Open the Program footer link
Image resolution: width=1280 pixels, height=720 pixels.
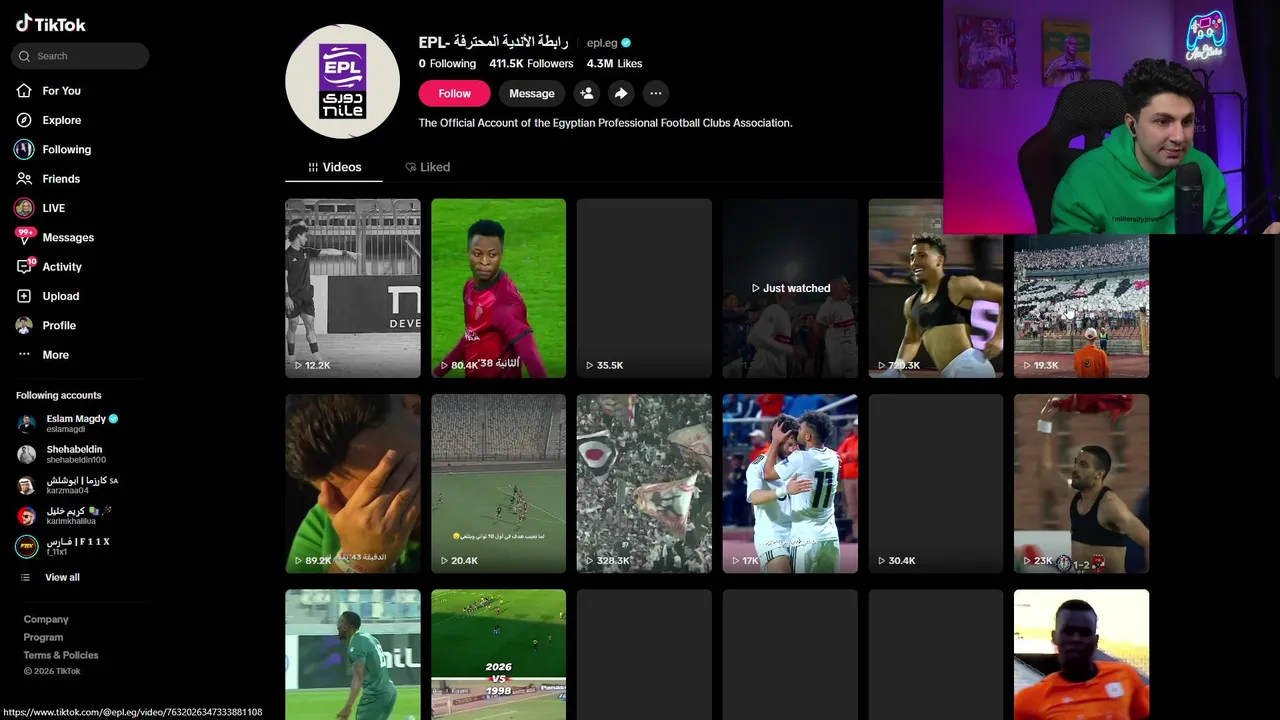coord(43,638)
